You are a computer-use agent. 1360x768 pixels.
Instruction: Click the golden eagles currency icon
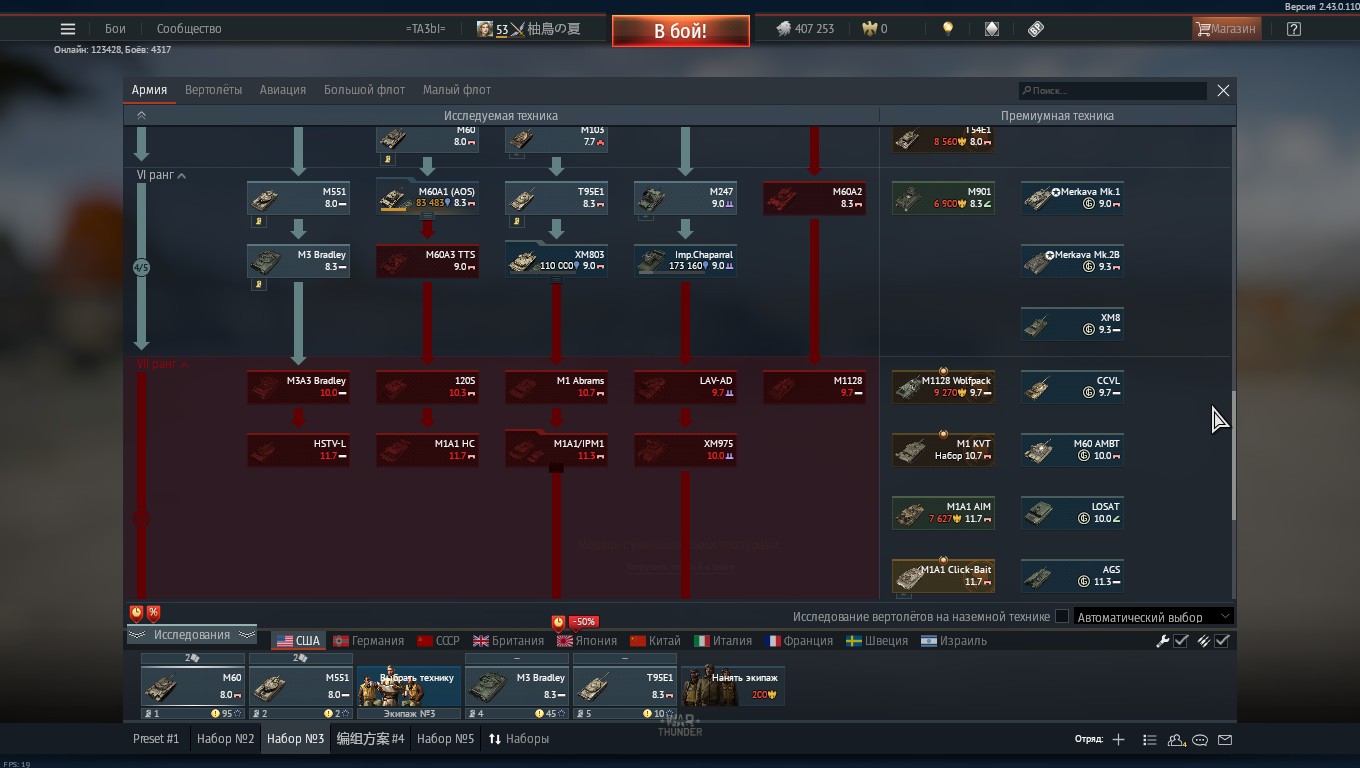click(x=868, y=29)
